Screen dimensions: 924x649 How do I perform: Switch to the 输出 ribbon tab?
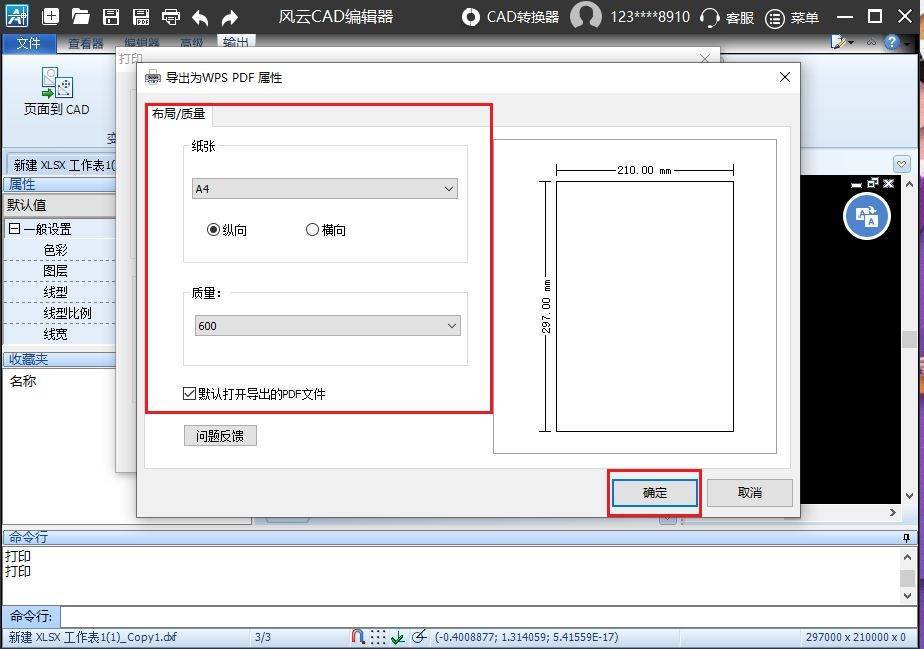click(236, 42)
